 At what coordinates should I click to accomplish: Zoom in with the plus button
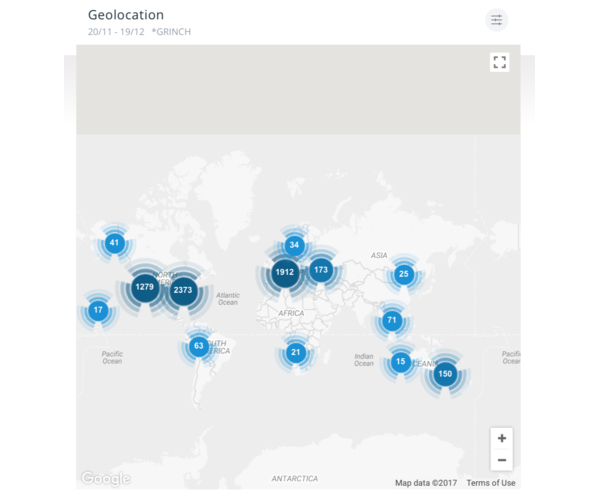click(502, 438)
